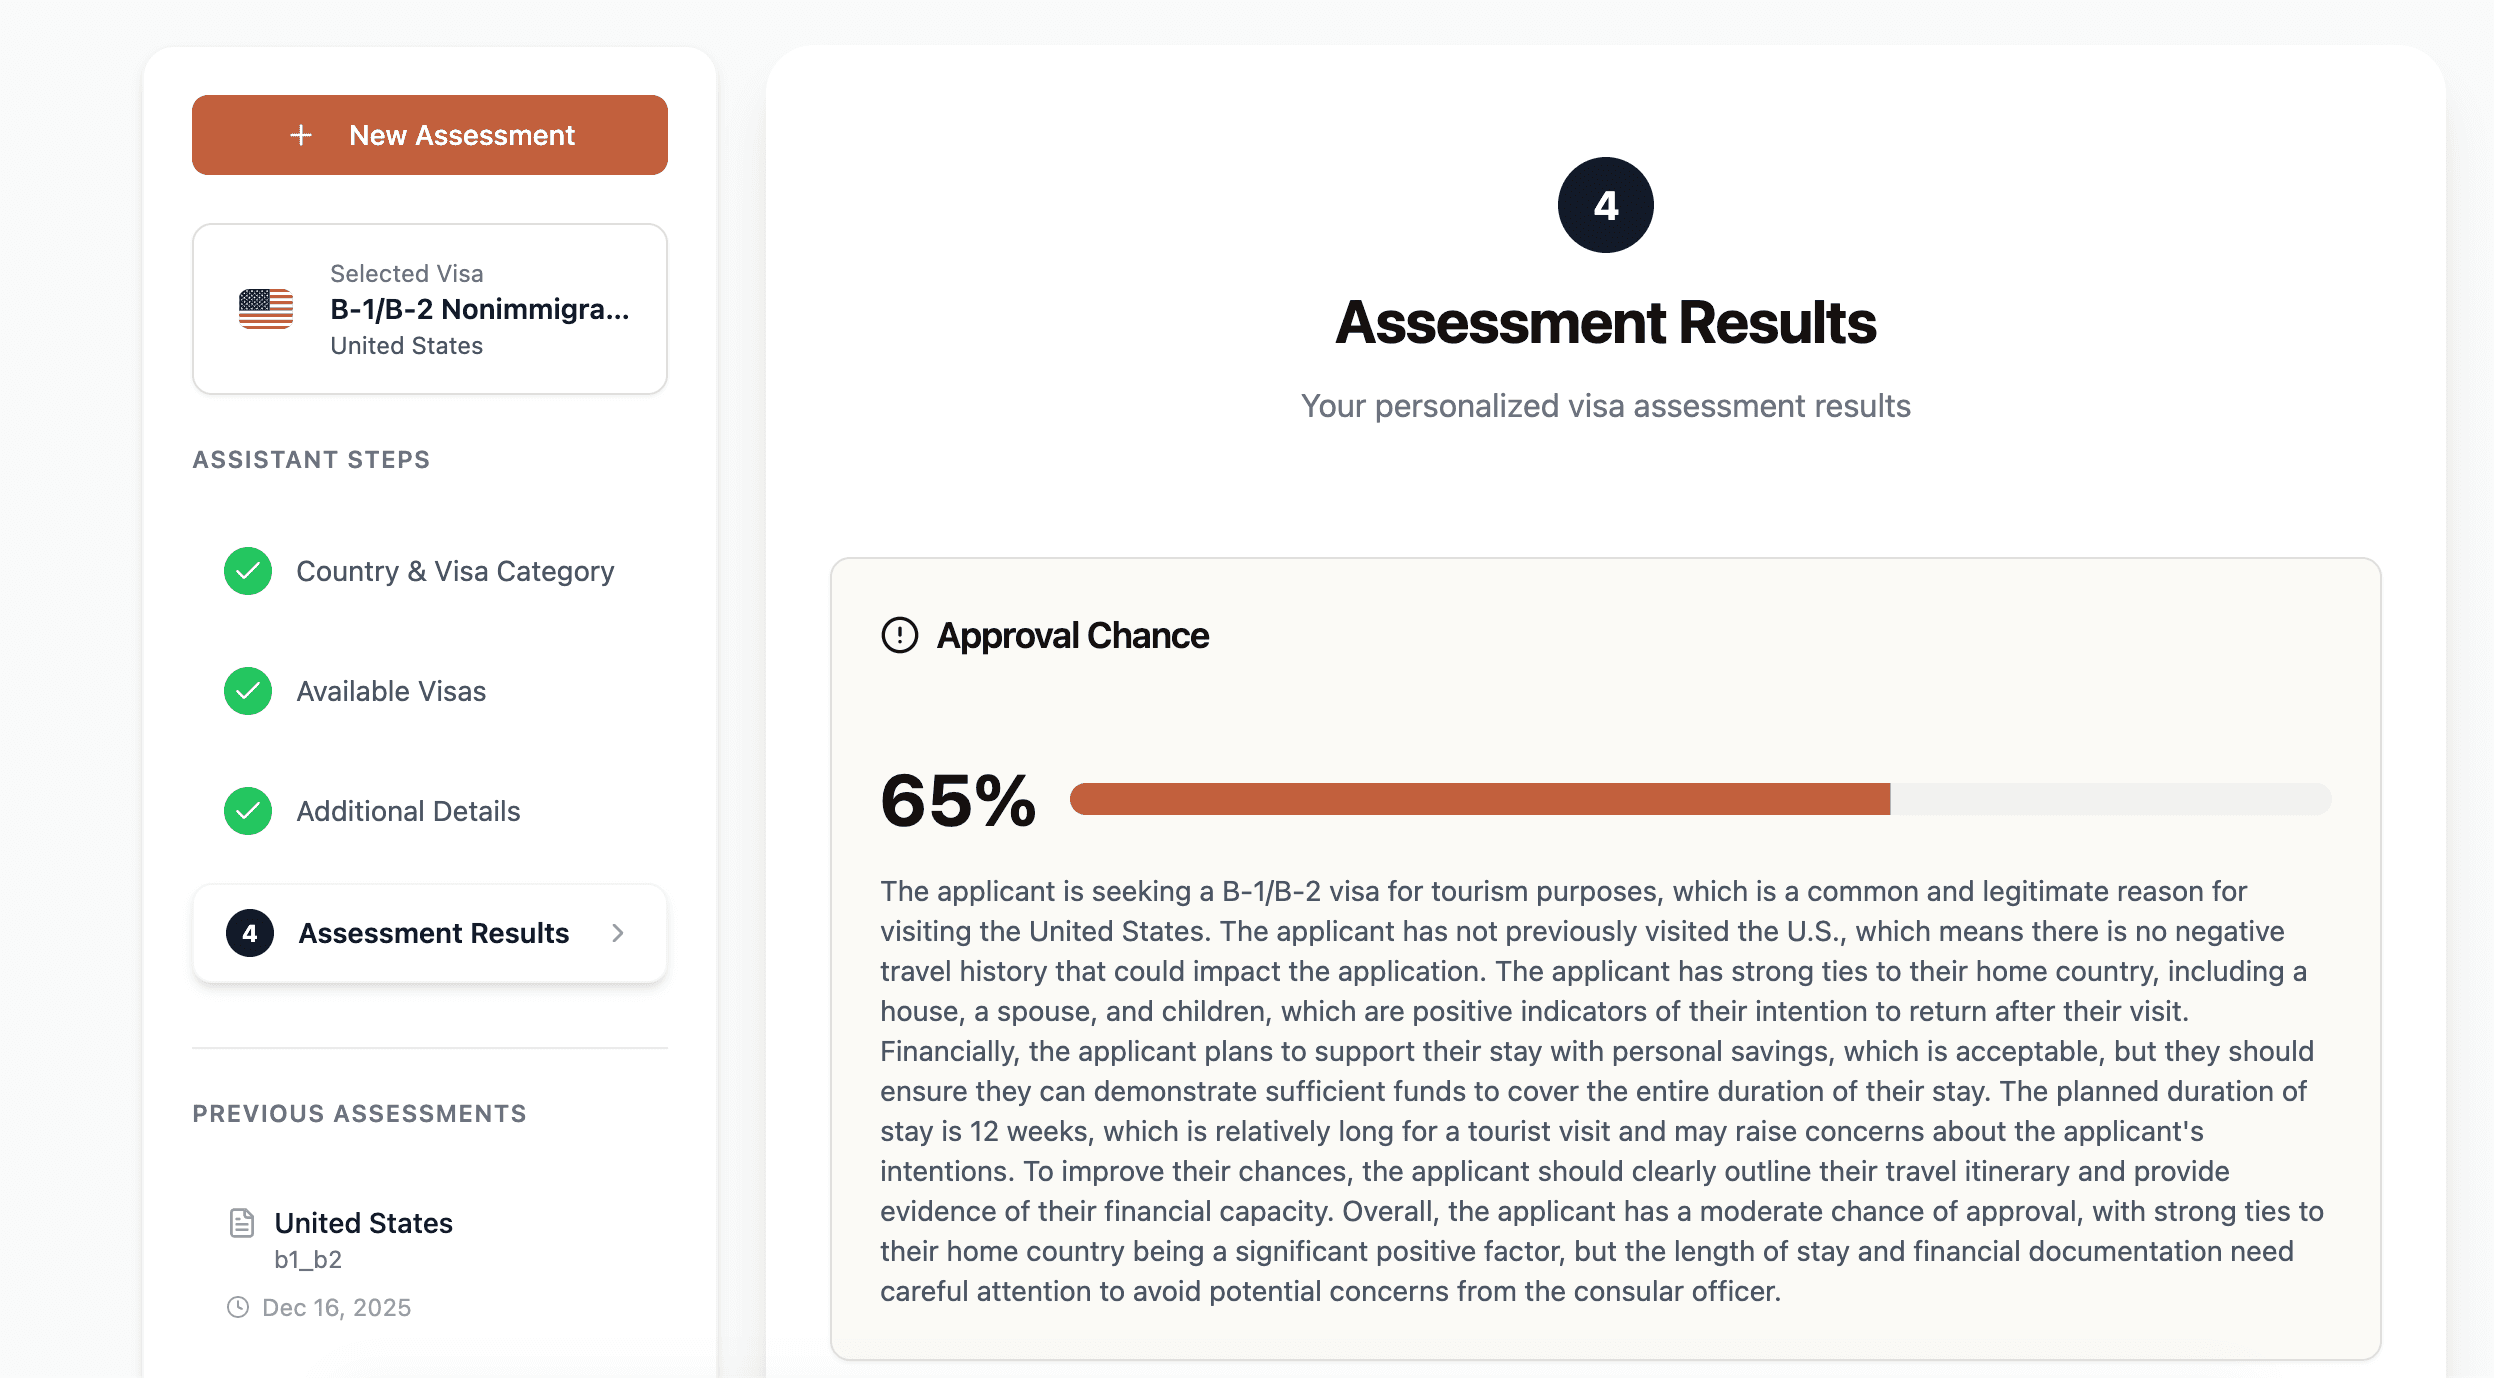Click the US flag icon on Selected Visa card
The width and height of the screenshot is (2494, 1378).
[x=266, y=308]
